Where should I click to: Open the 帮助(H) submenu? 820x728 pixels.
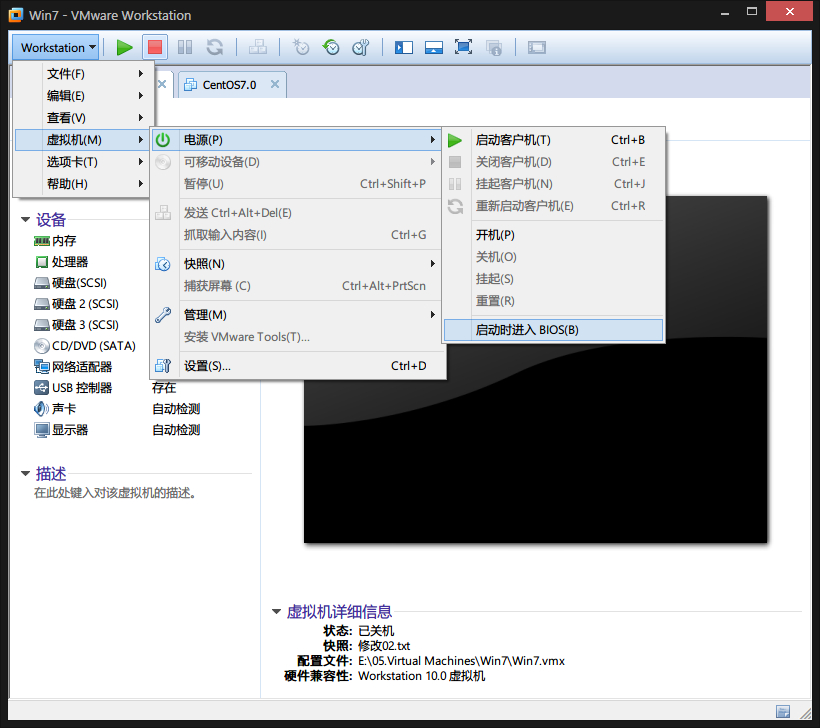coord(84,184)
